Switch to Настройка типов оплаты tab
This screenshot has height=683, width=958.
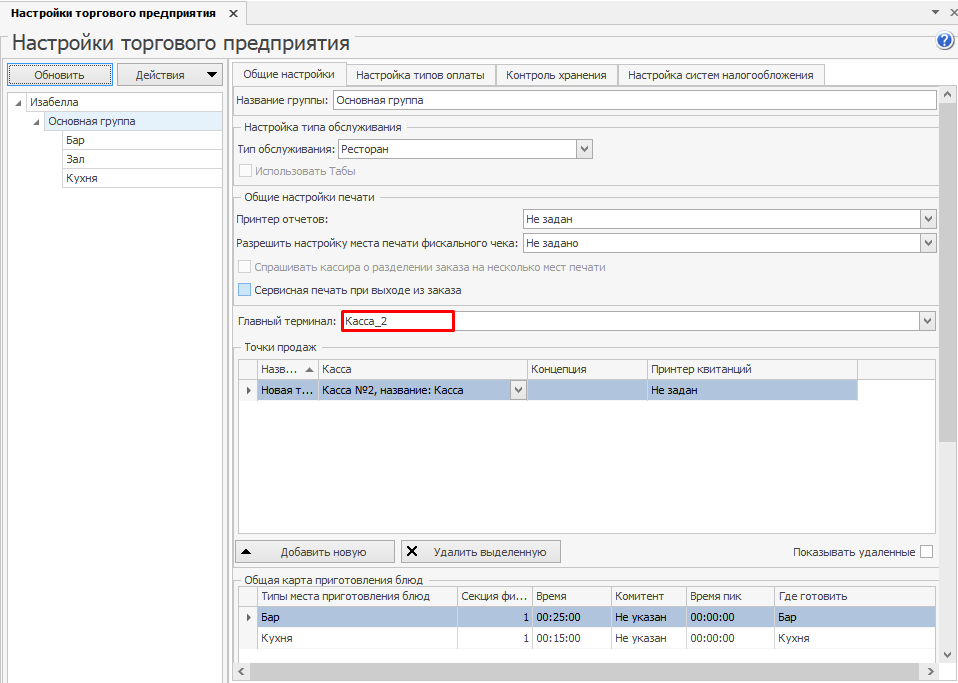tap(420, 75)
